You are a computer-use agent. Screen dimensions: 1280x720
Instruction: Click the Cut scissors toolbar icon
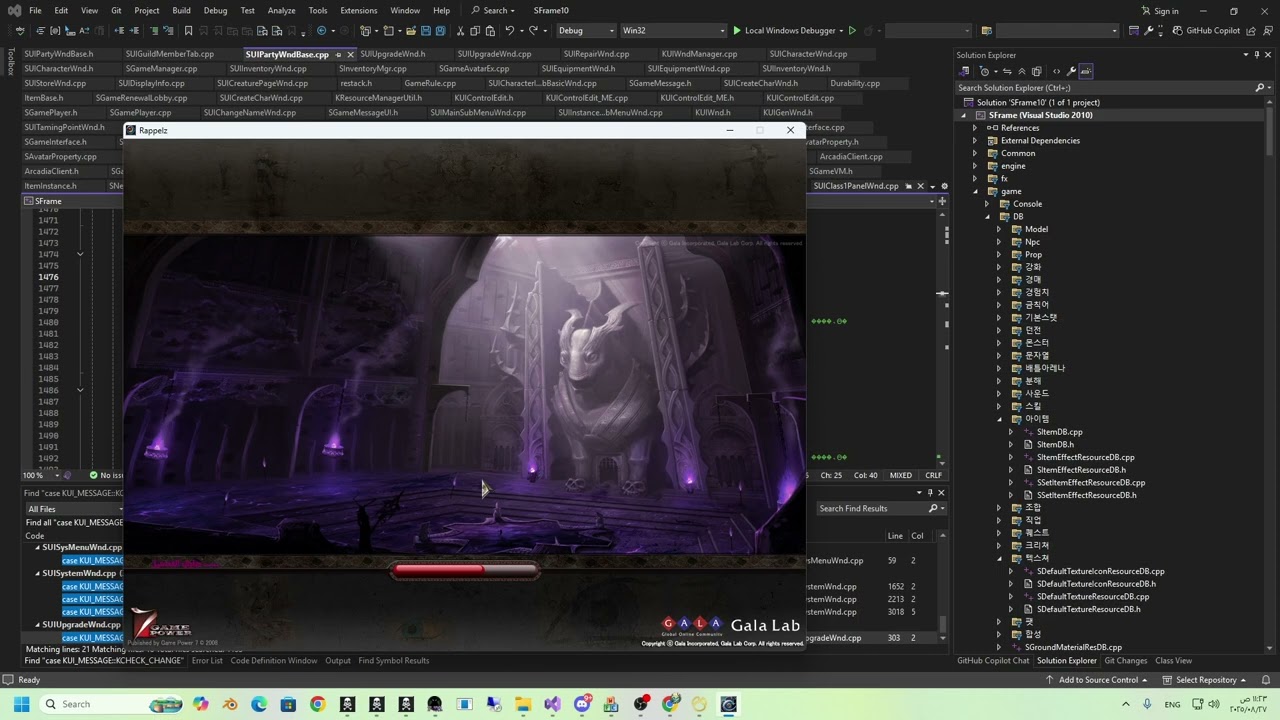click(x=460, y=31)
